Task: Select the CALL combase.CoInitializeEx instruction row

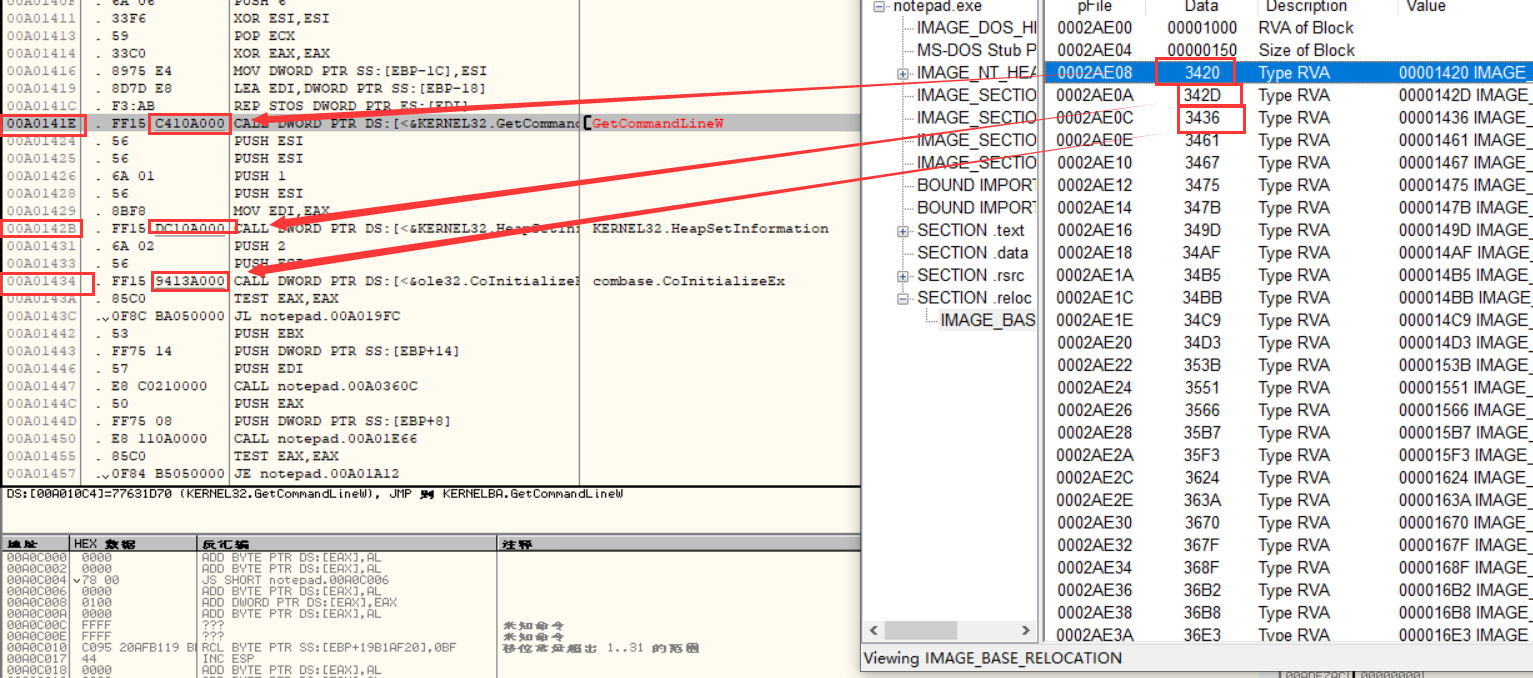Action: 400,281
